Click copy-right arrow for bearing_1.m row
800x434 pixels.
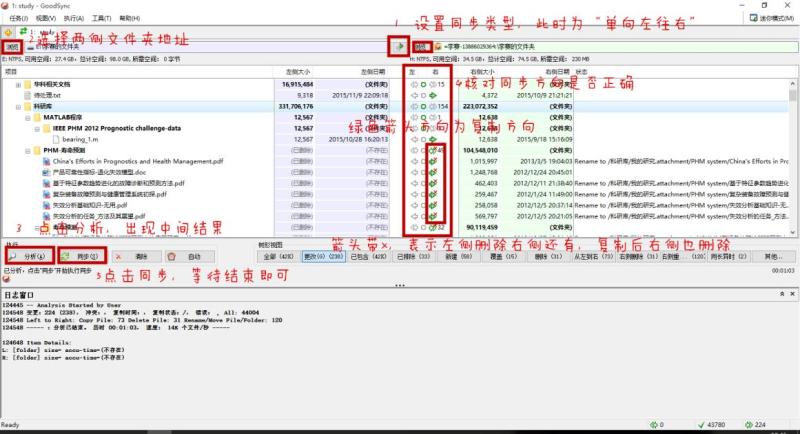(433, 139)
